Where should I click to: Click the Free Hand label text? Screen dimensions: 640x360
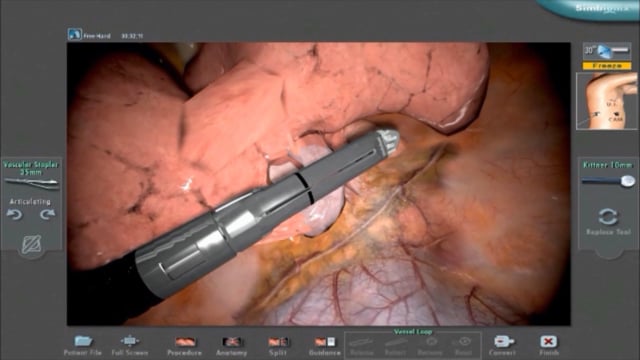(97, 36)
